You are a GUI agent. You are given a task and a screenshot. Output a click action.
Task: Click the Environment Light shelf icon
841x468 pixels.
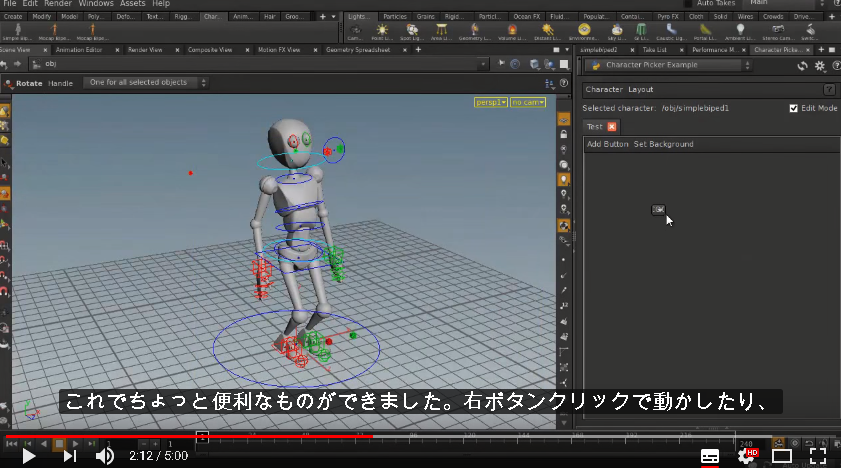tap(584, 32)
